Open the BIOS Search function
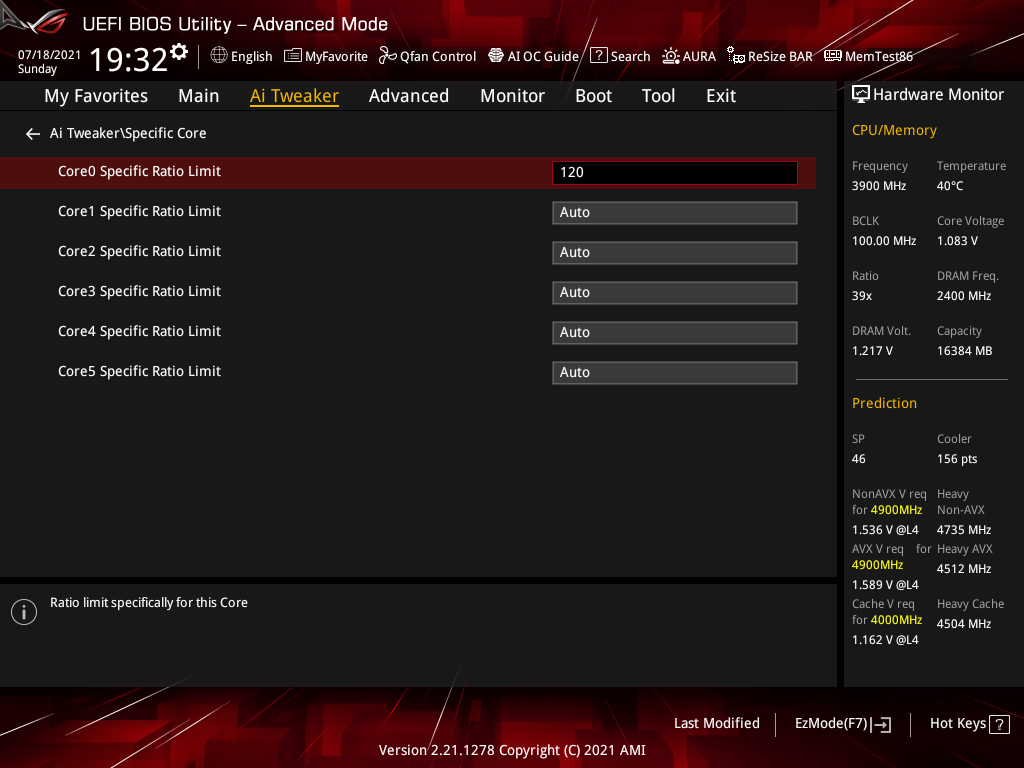1024x768 pixels. coord(620,56)
